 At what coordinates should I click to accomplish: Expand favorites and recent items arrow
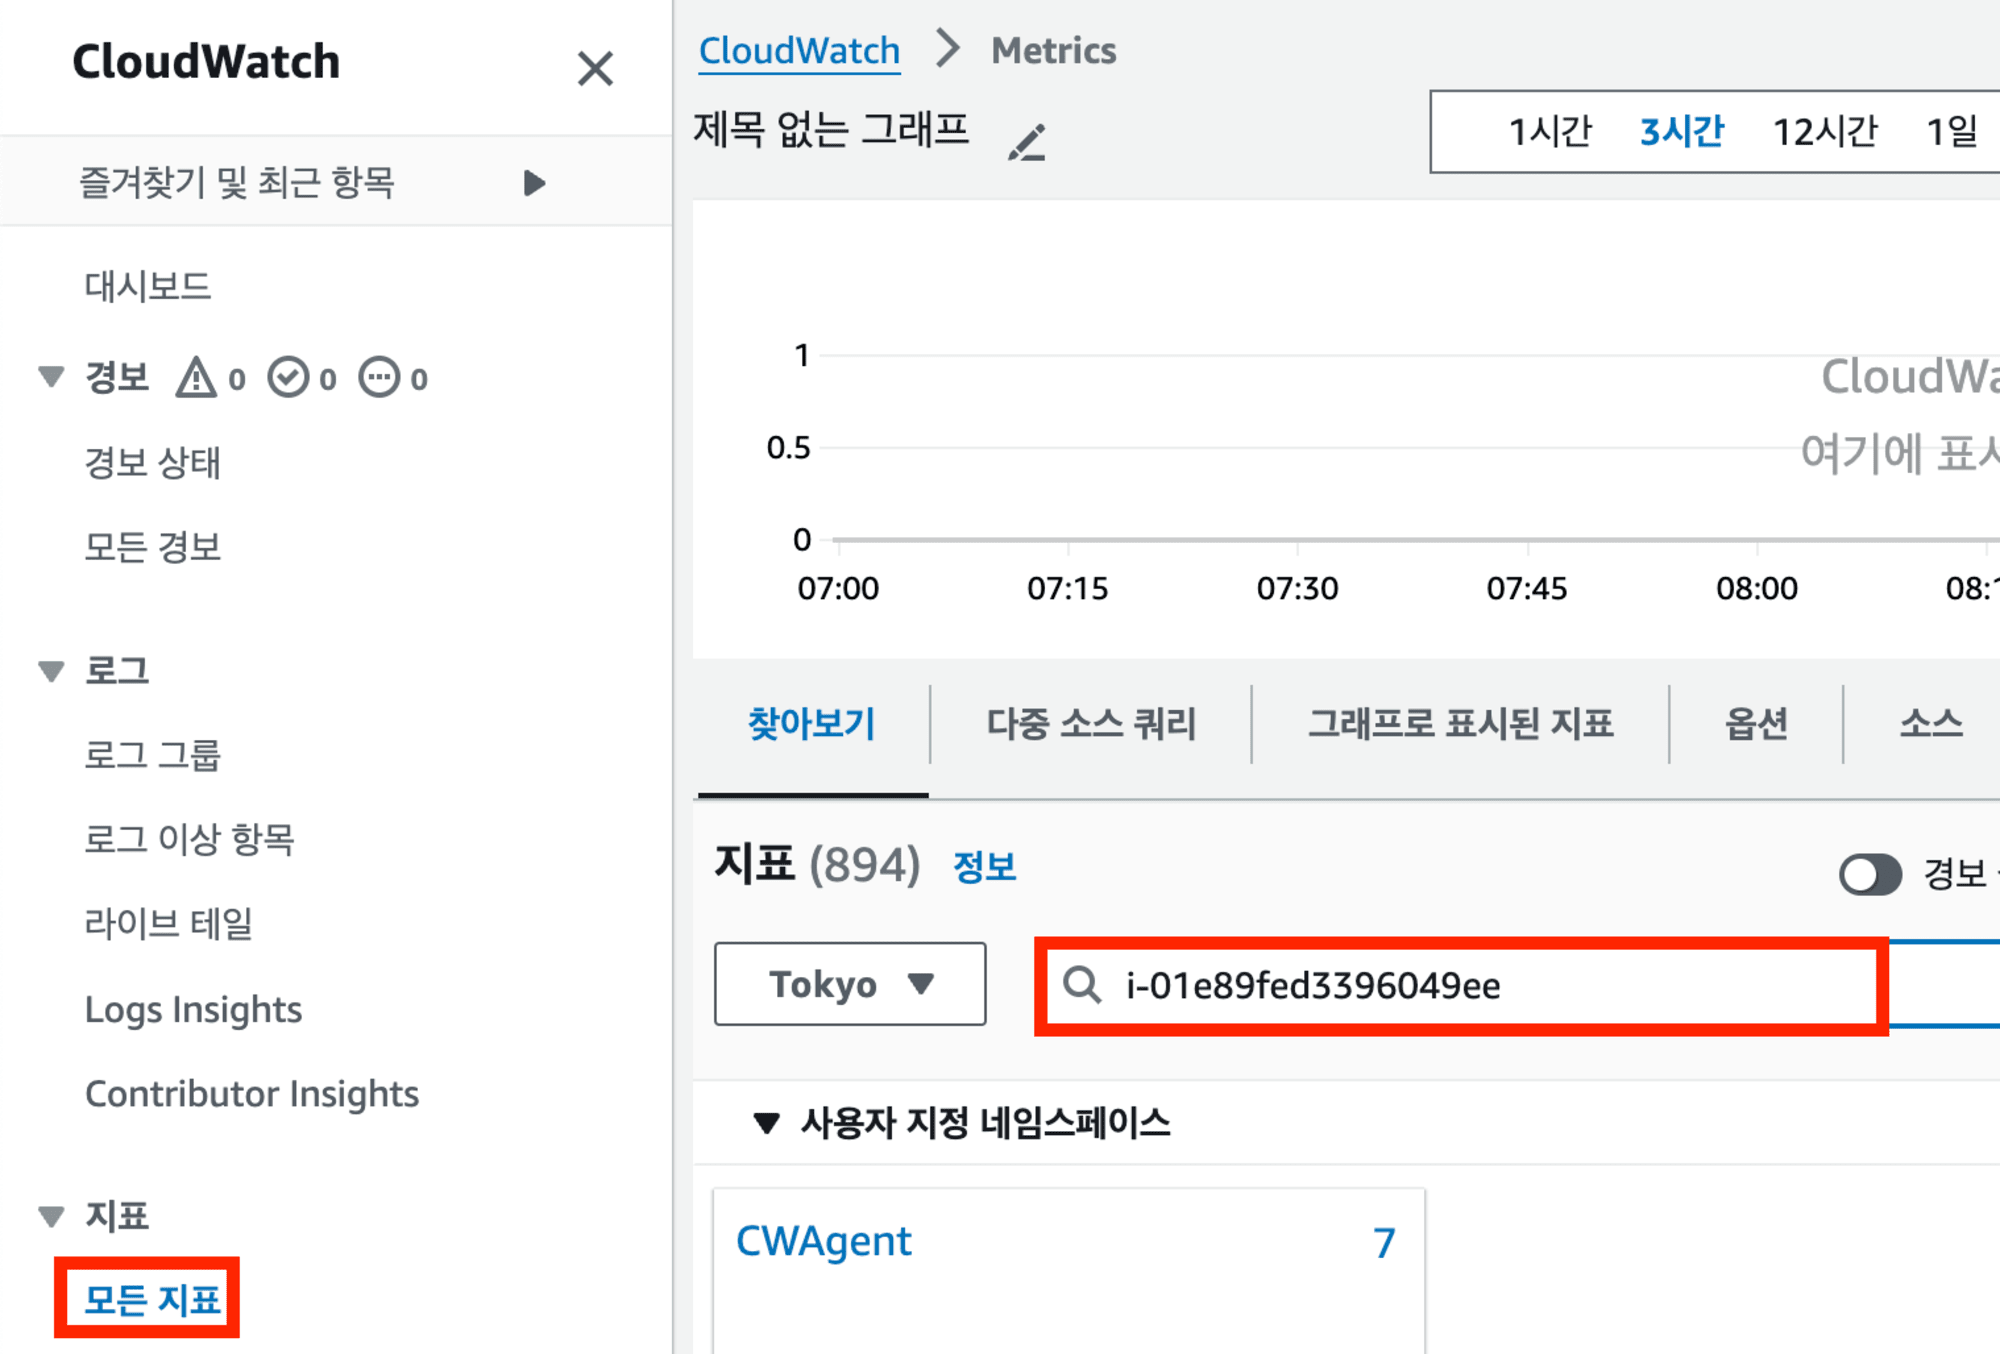tap(534, 183)
